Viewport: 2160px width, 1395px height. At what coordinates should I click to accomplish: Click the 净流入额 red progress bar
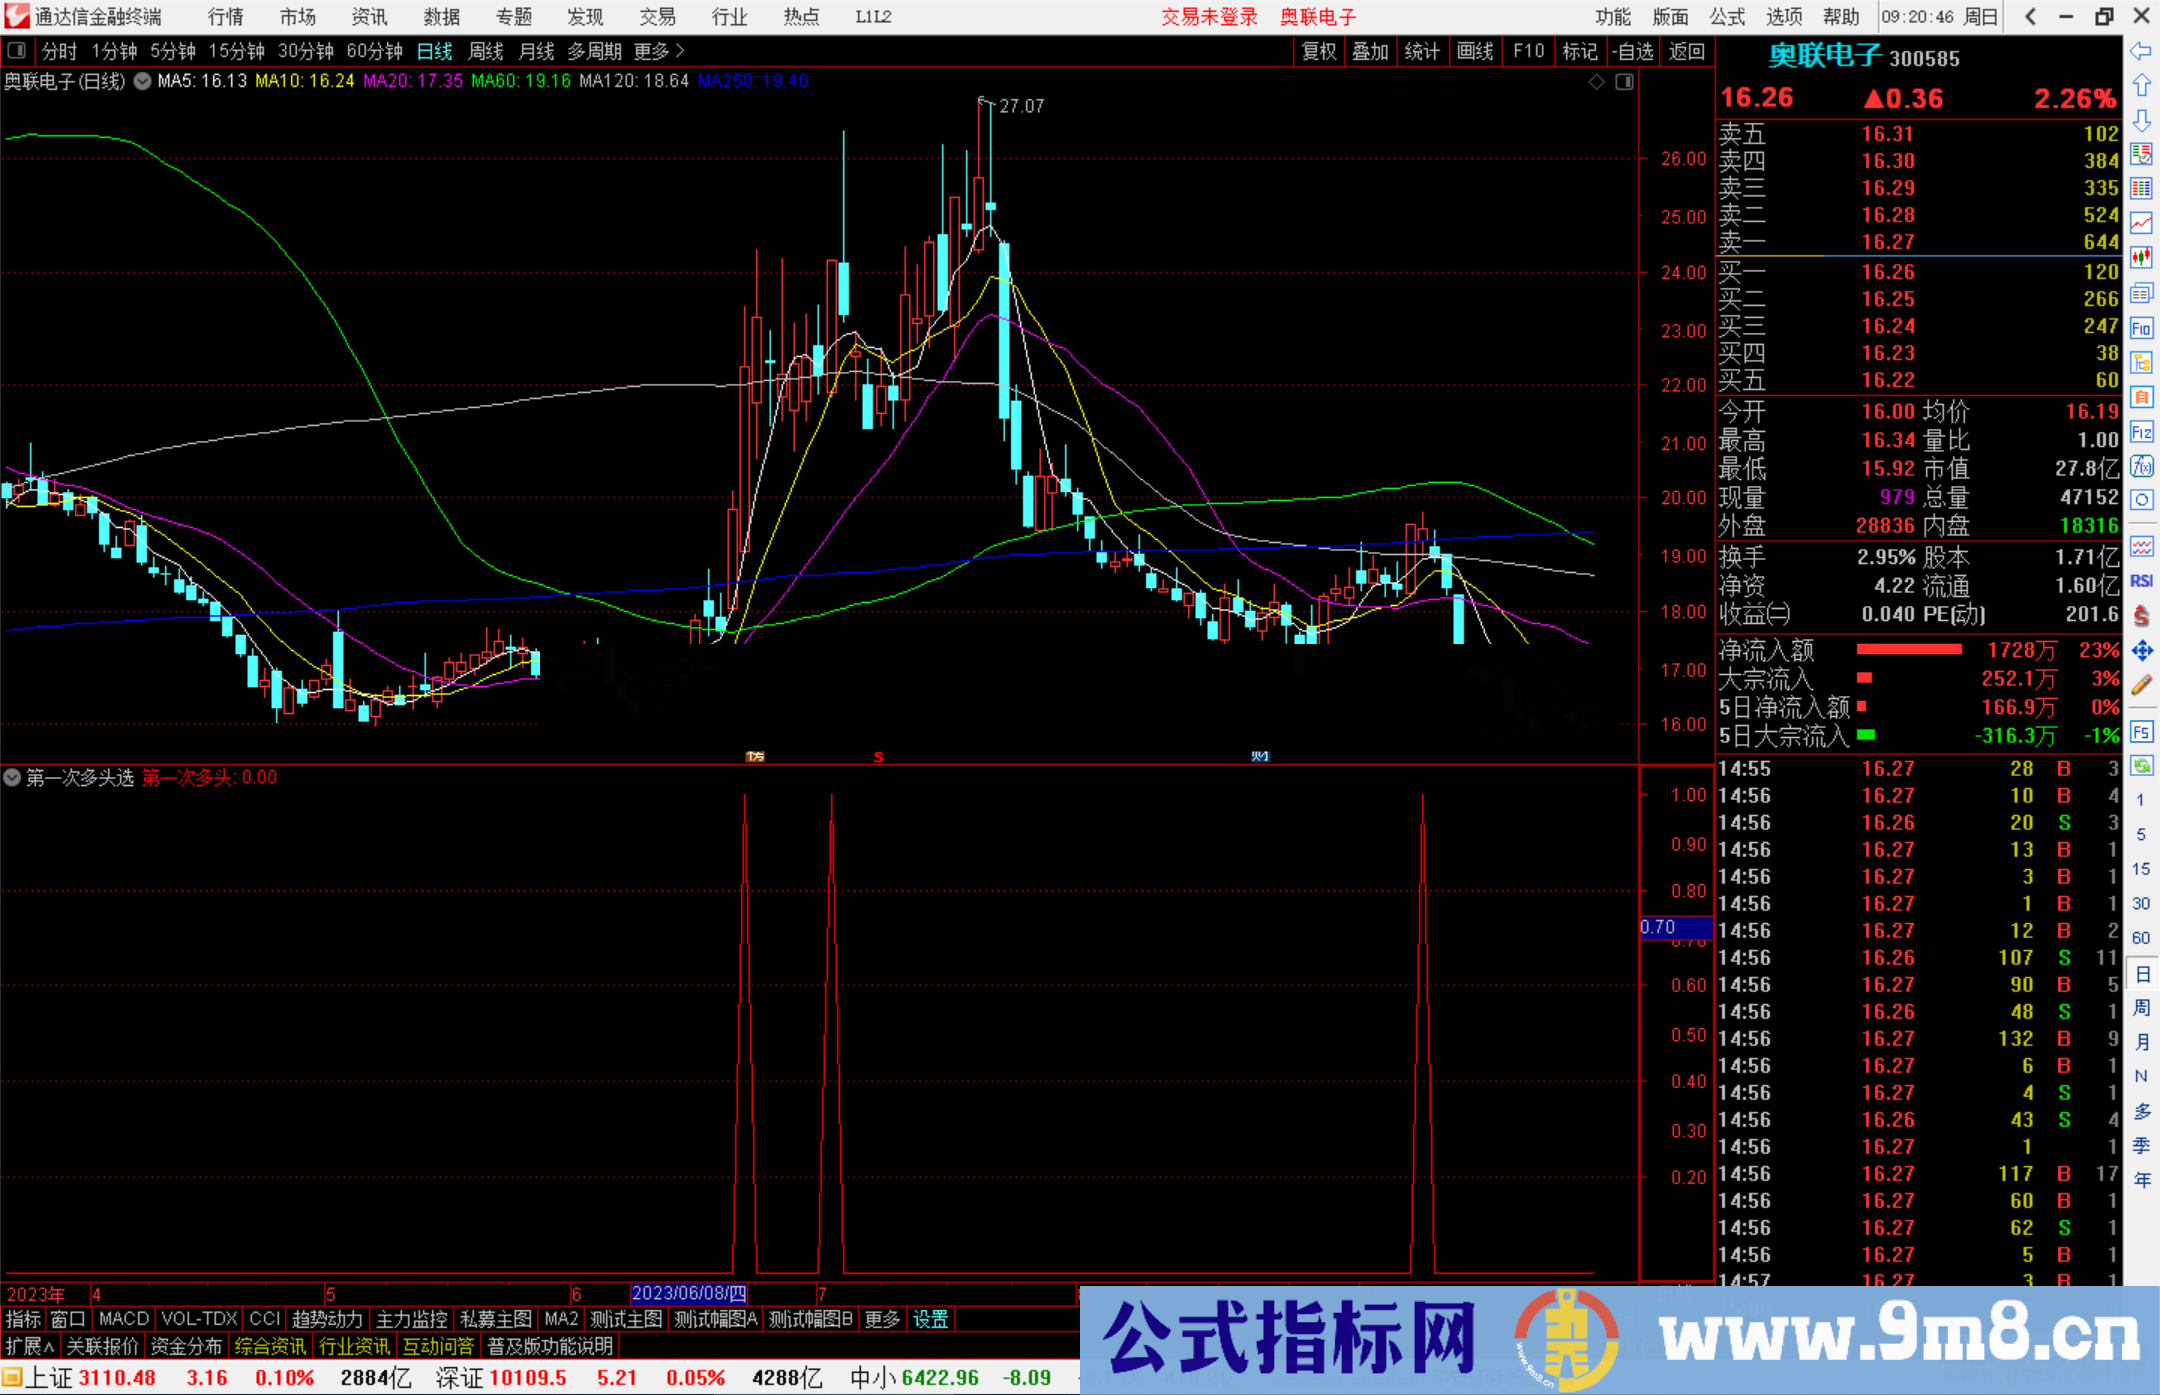pyautogui.click(x=1908, y=649)
